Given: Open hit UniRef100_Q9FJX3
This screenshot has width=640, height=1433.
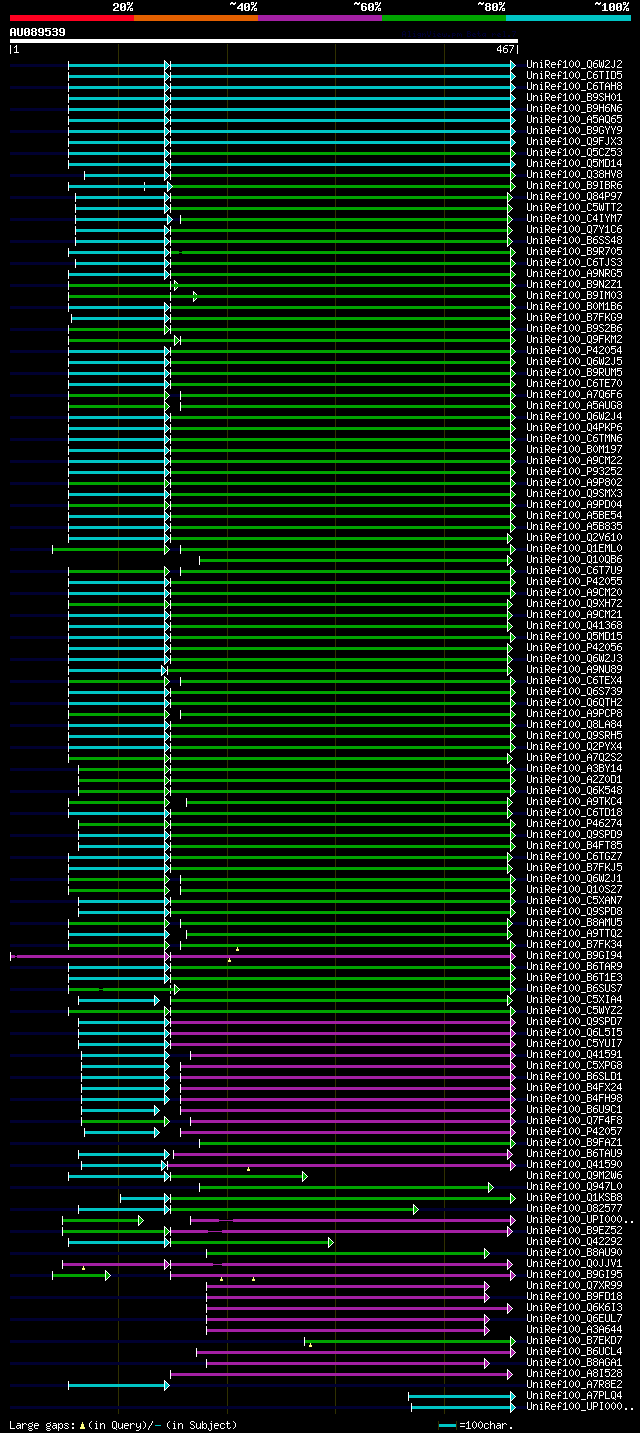Looking at the screenshot, I should tap(574, 141).
